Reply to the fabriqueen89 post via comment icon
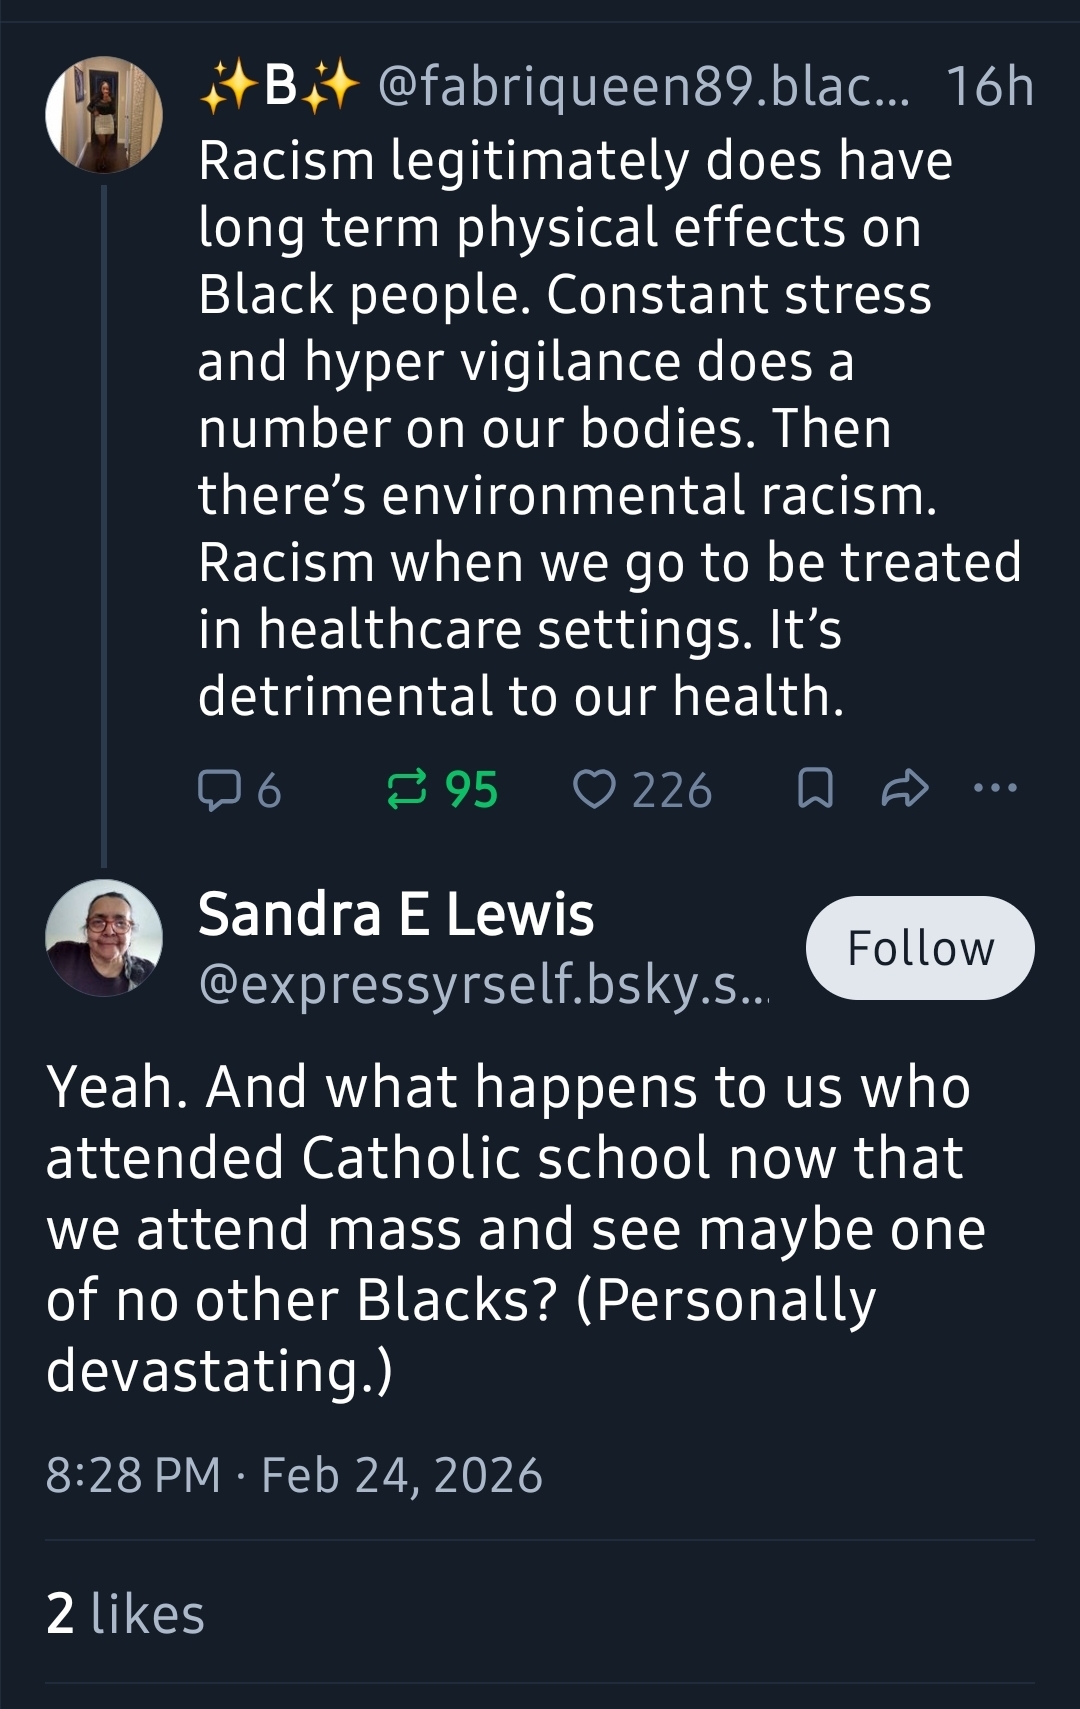Image resolution: width=1080 pixels, height=1709 pixels. click(219, 790)
